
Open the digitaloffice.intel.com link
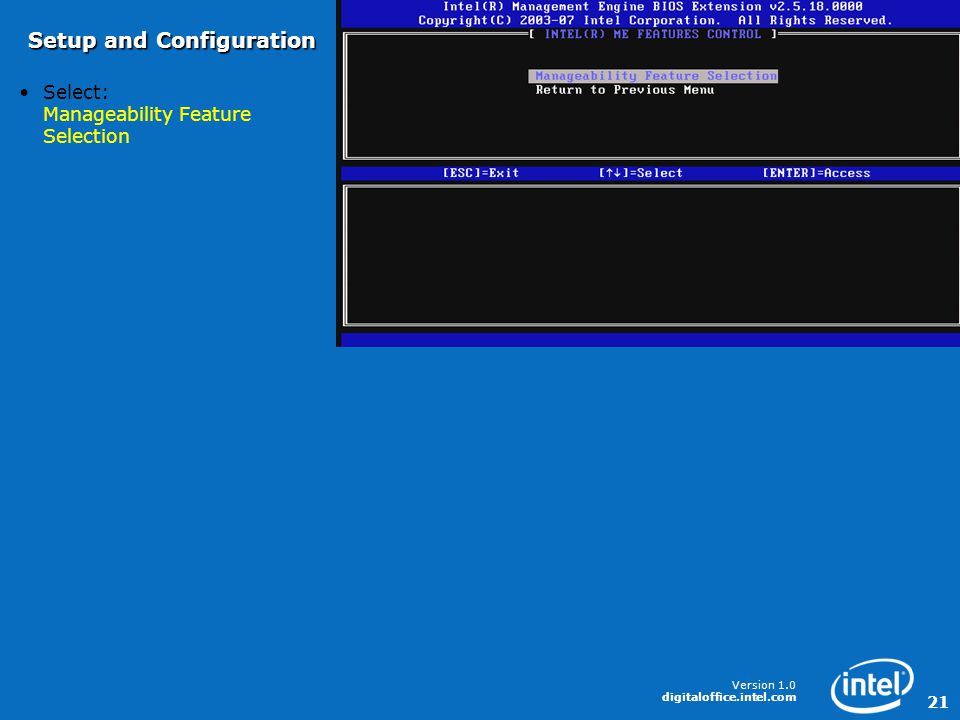[729, 697]
